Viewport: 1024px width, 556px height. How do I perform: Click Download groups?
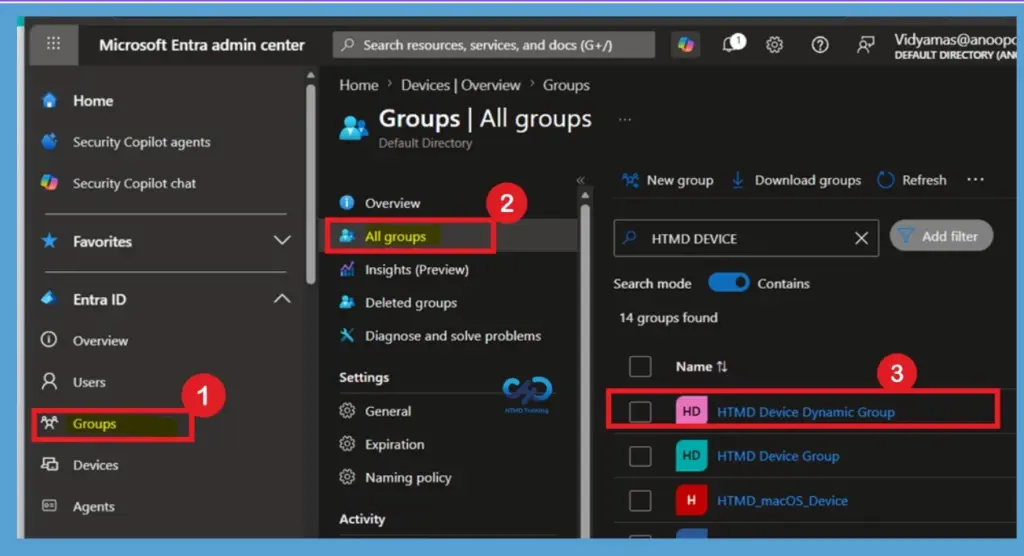point(795,180)
